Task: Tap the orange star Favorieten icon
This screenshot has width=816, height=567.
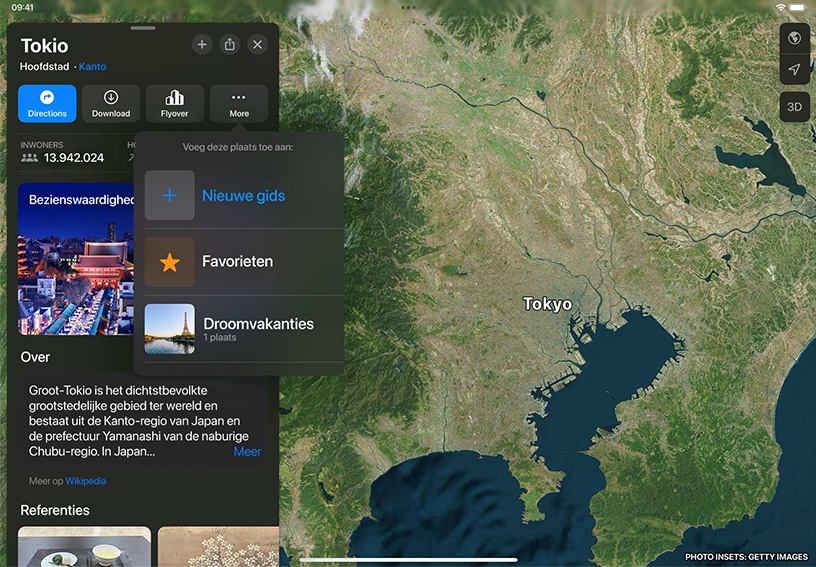Action: pos(170,262)
